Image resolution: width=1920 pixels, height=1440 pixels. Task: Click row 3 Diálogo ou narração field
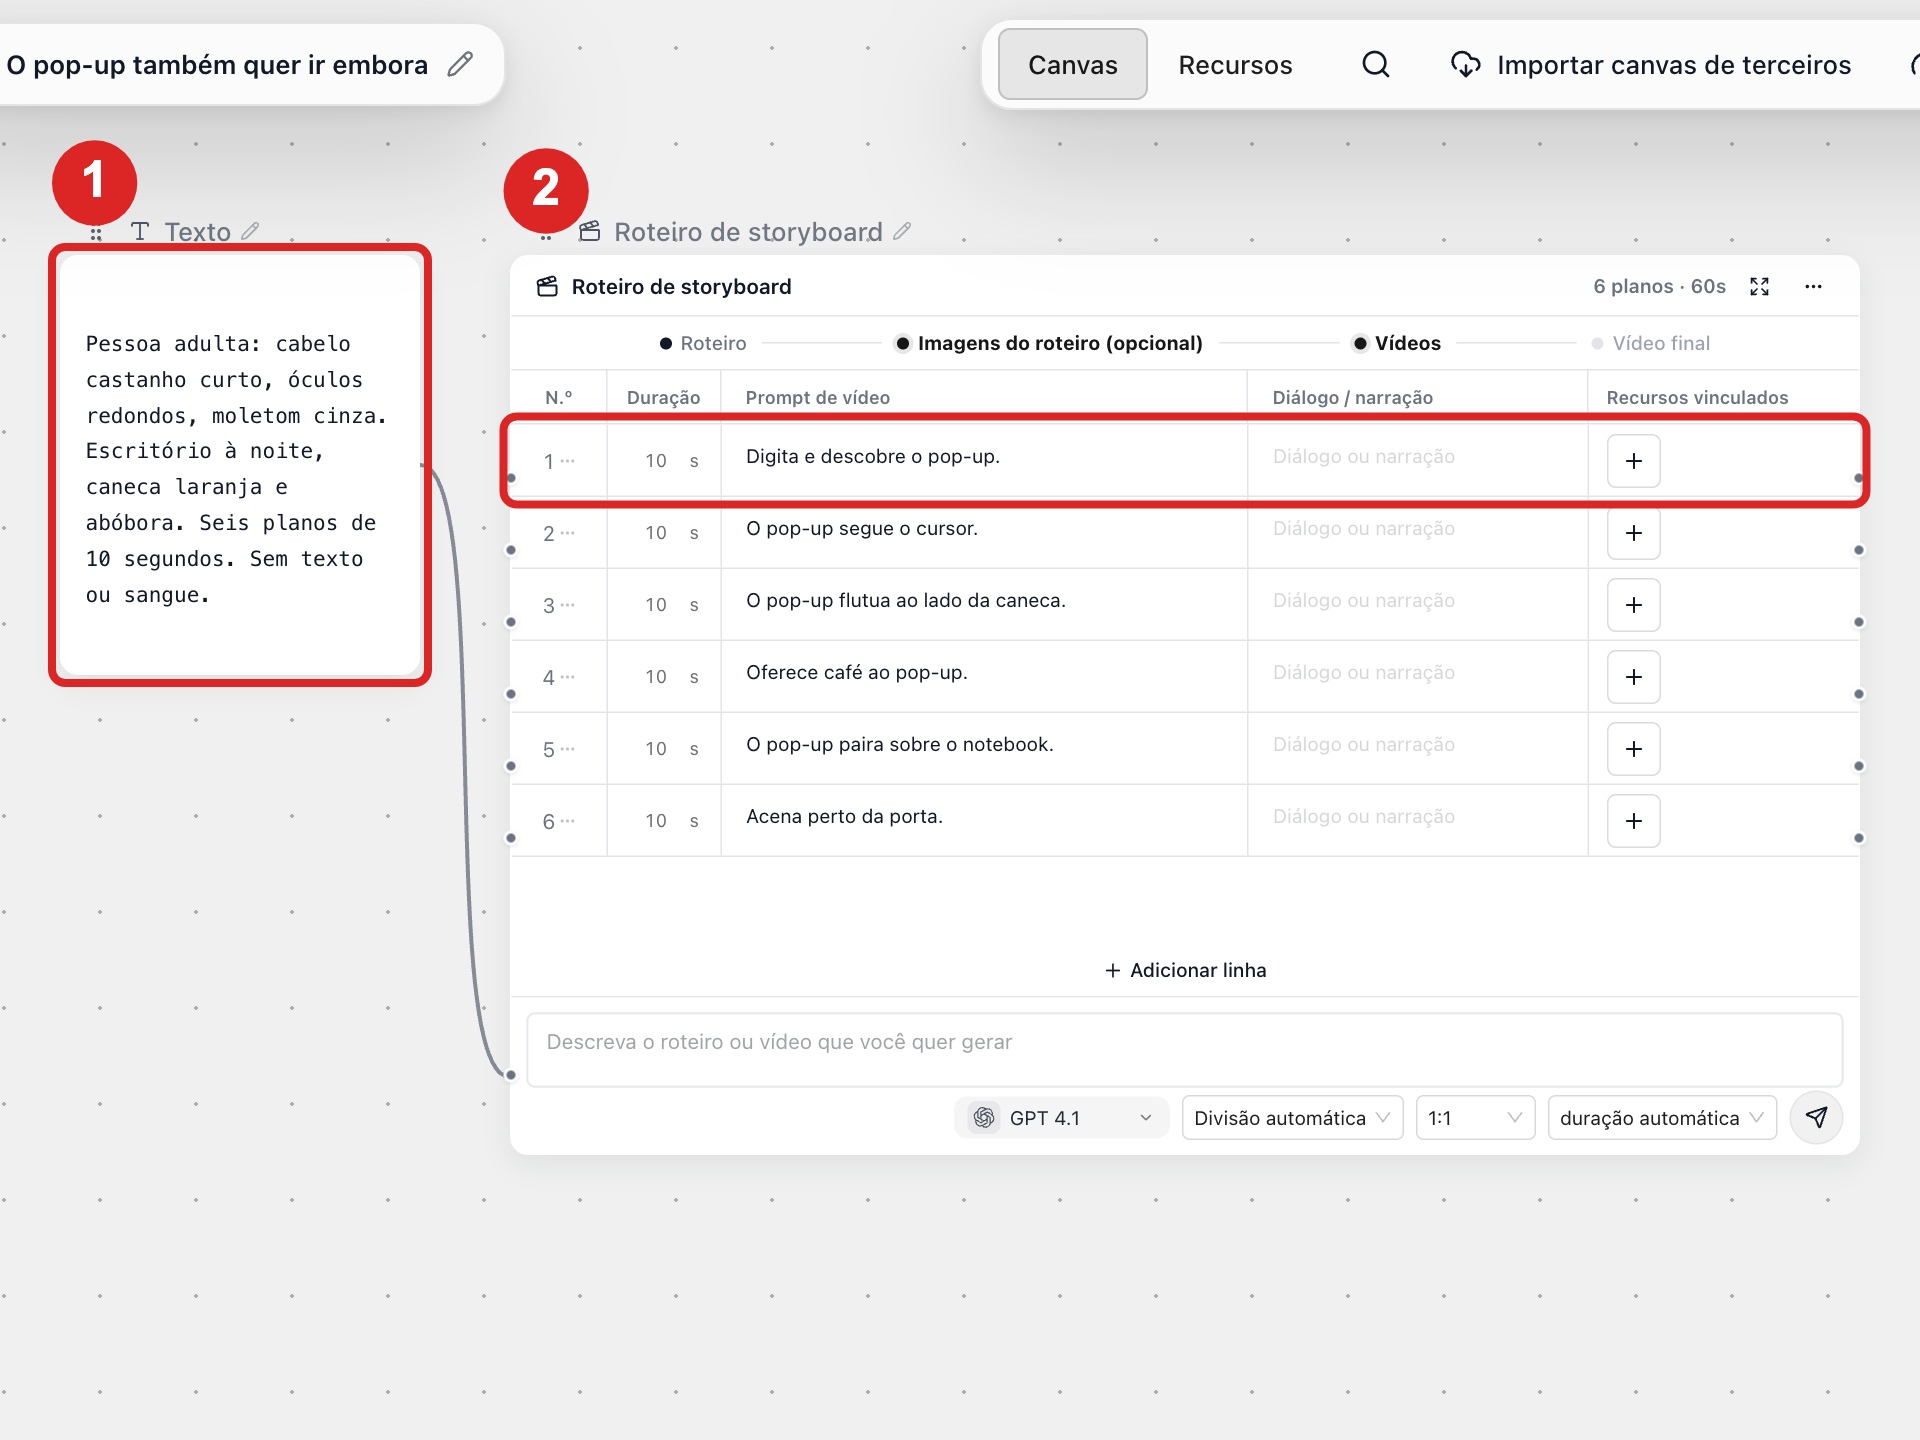click(x=1417, y=605)
